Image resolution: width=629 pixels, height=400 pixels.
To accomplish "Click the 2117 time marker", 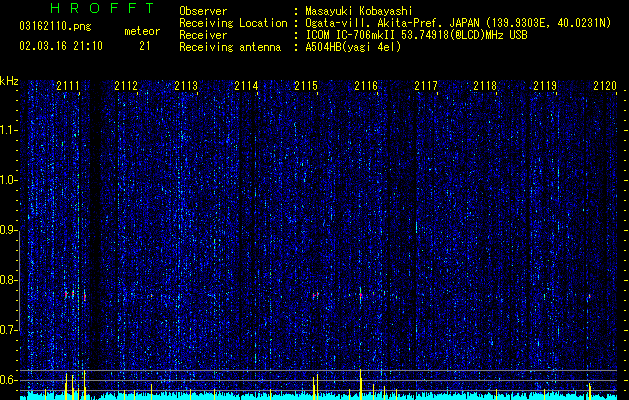I will pyautogui.click(x=426, y=86).
